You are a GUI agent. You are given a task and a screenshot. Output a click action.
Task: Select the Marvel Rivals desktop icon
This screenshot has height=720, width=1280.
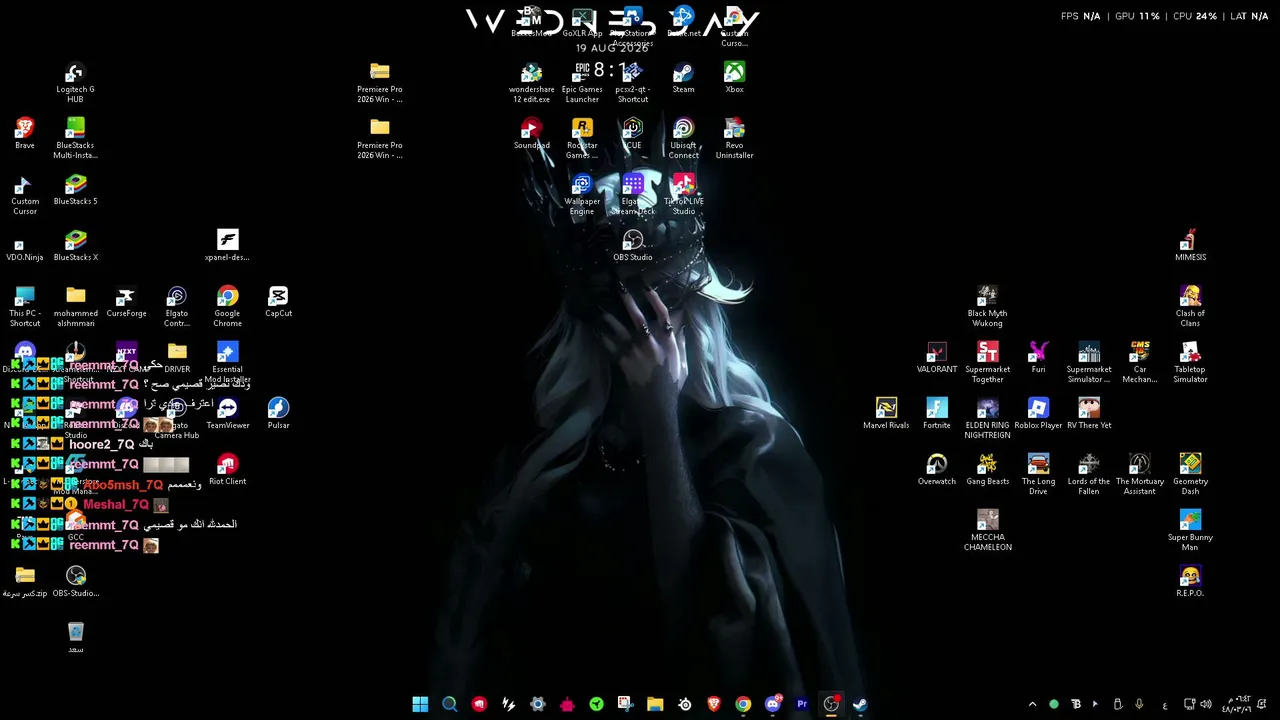click(886, 414)
